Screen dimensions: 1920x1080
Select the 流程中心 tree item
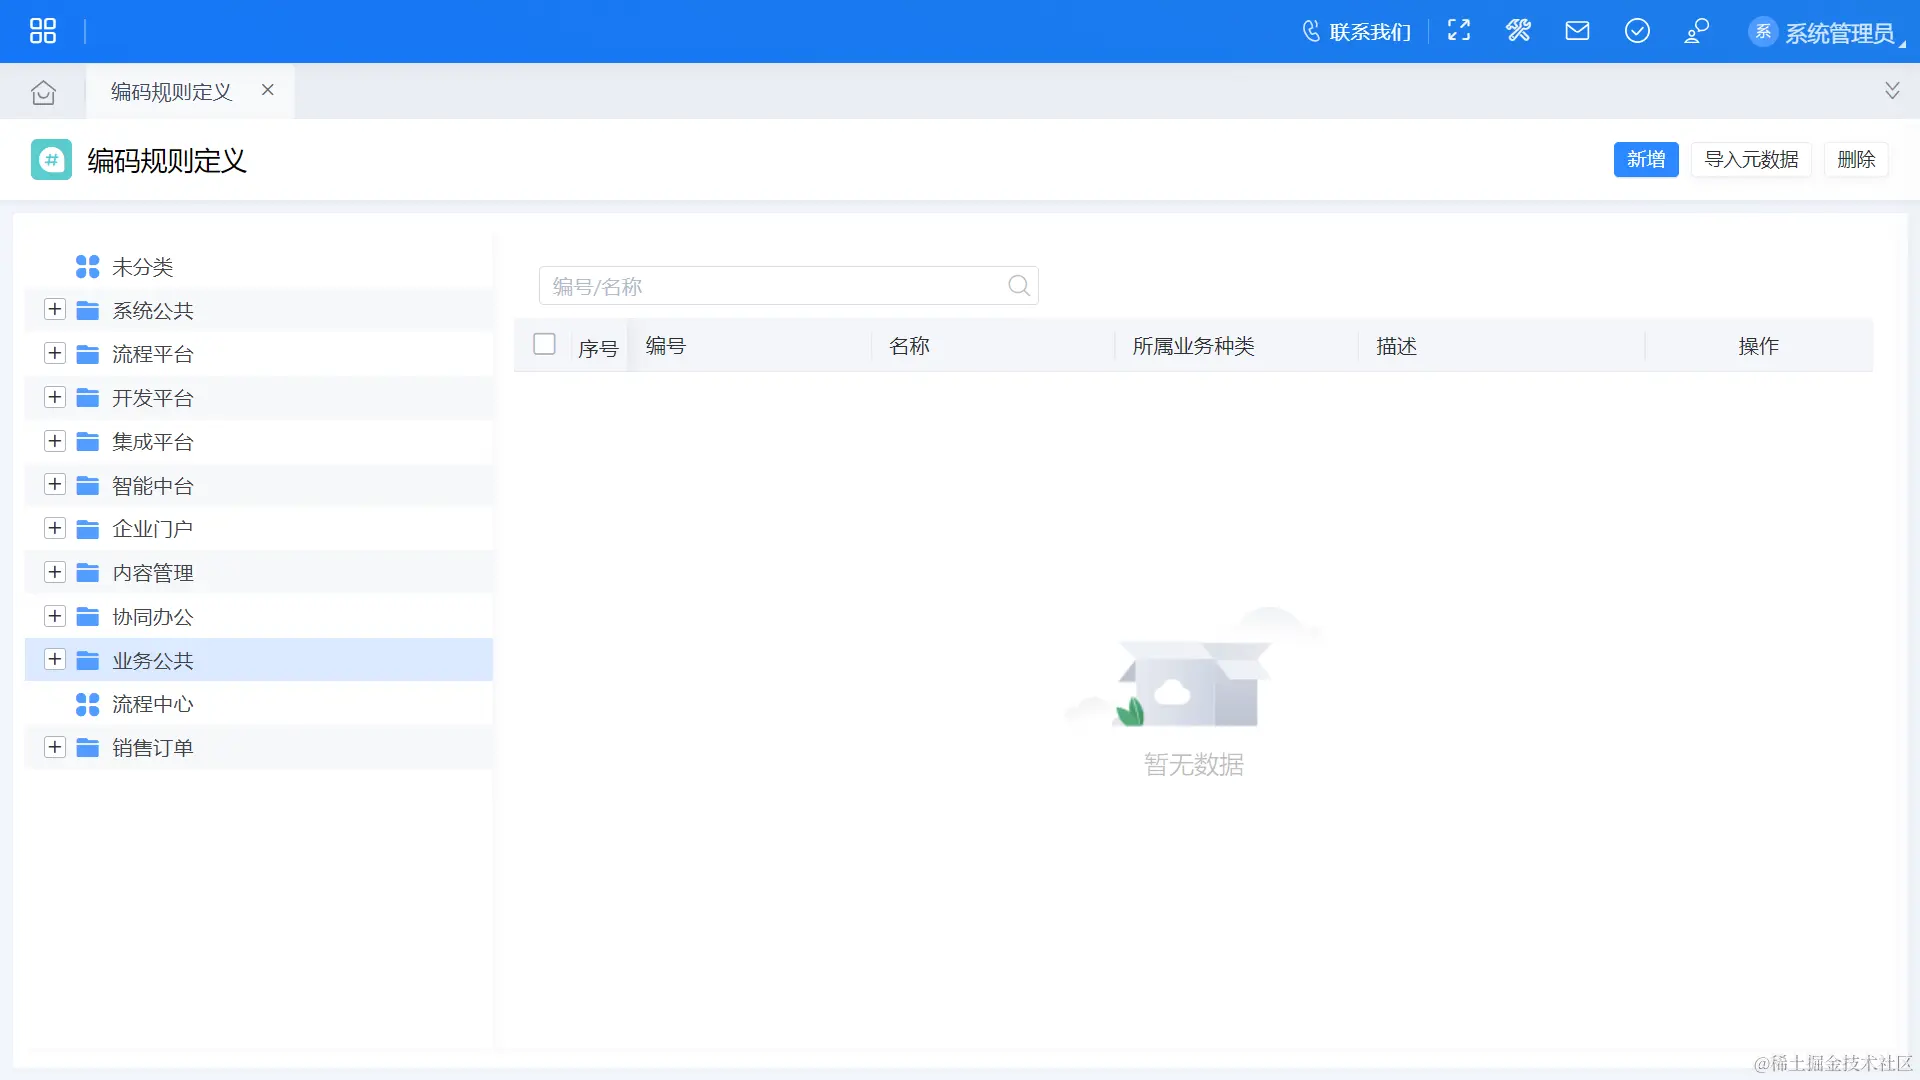pyautogui.click(x=152, y=704)
